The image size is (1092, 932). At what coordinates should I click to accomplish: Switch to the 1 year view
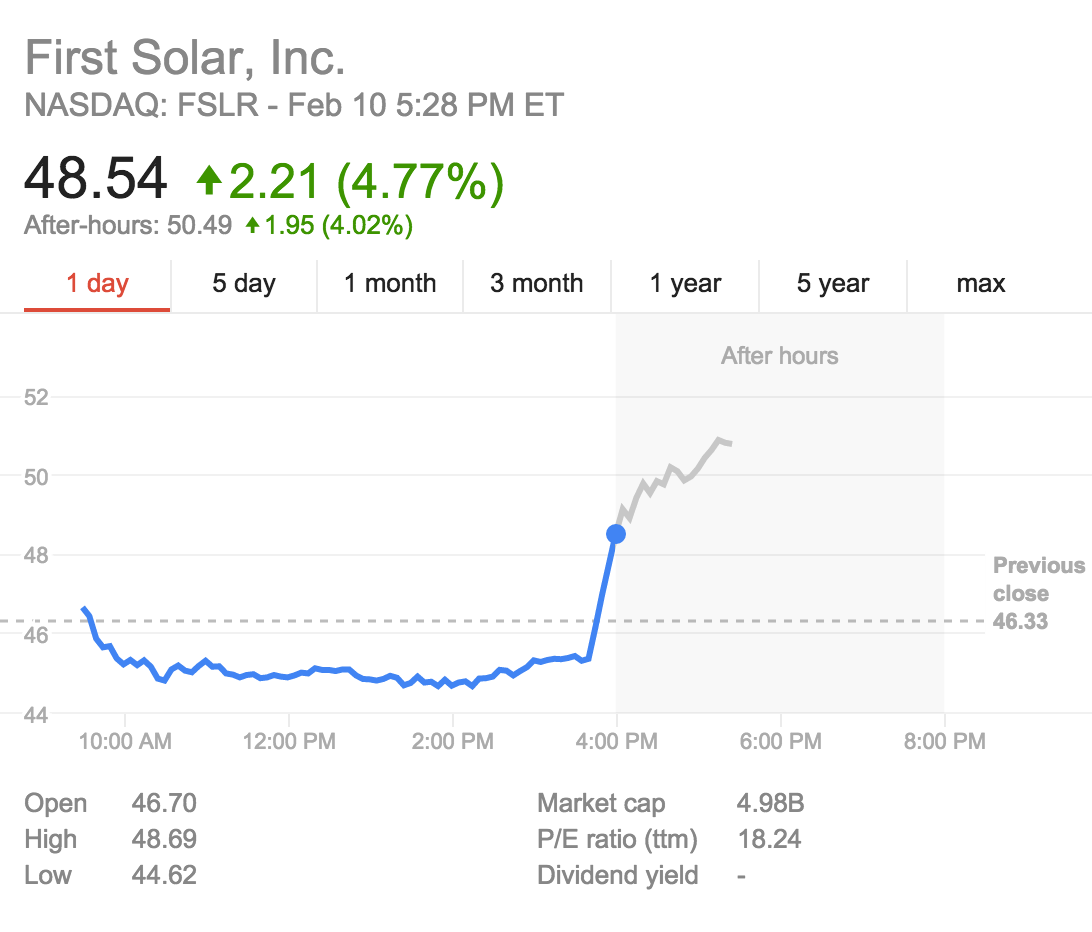pos(684,284)
